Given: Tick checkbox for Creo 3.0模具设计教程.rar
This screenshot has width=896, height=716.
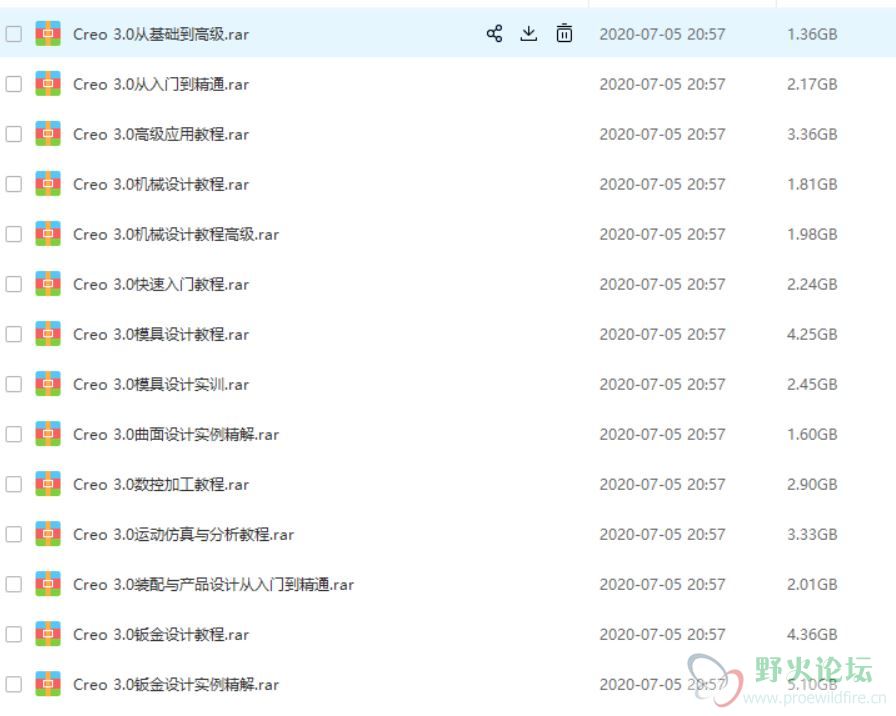Looking at the screenshot, I should pos(14,334).
